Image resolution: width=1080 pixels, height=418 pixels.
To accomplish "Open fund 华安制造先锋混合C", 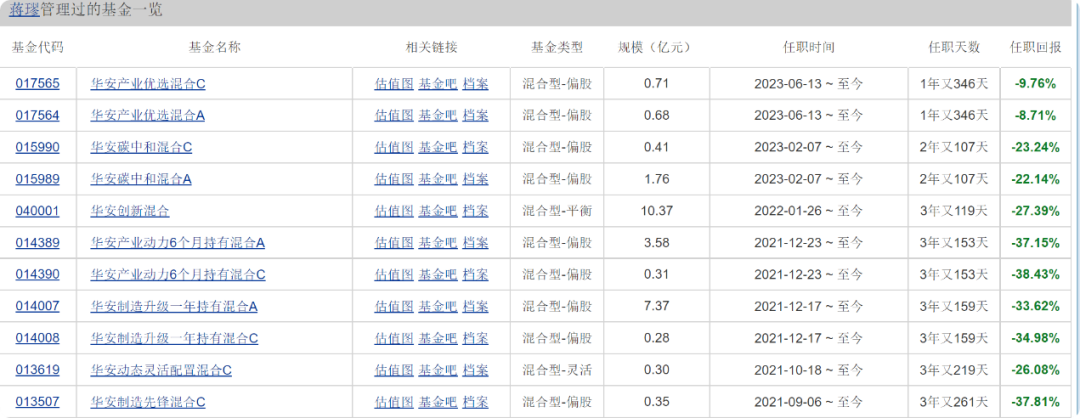I will [x=148, y=401].
